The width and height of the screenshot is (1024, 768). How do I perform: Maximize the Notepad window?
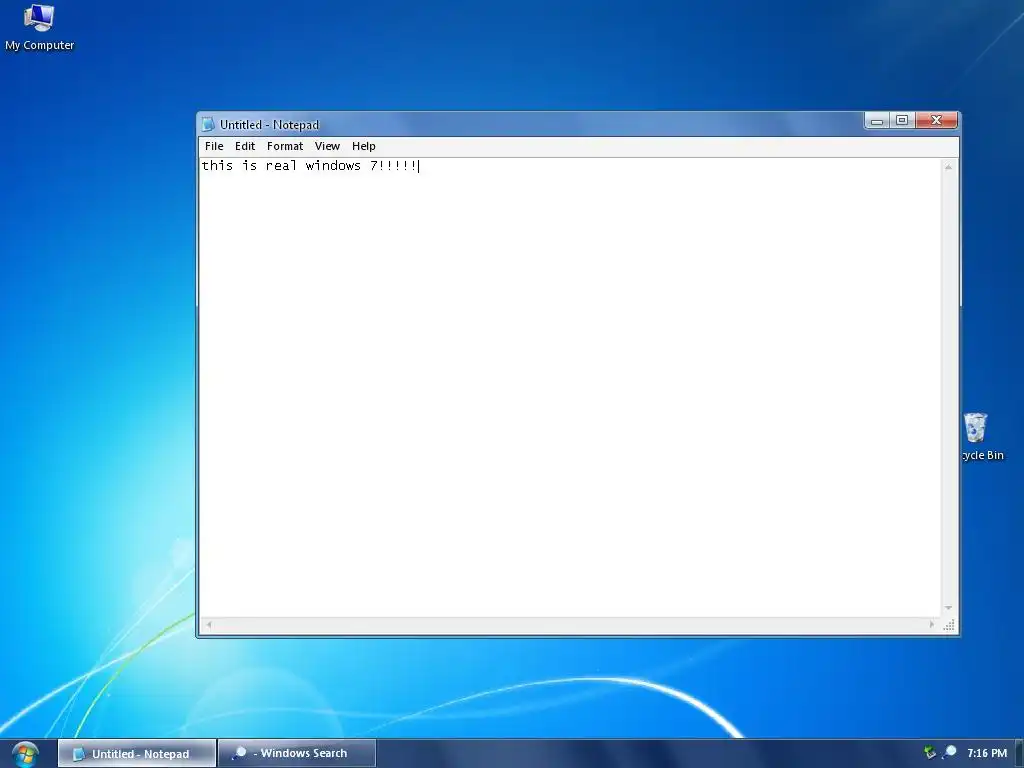point(902,121)
